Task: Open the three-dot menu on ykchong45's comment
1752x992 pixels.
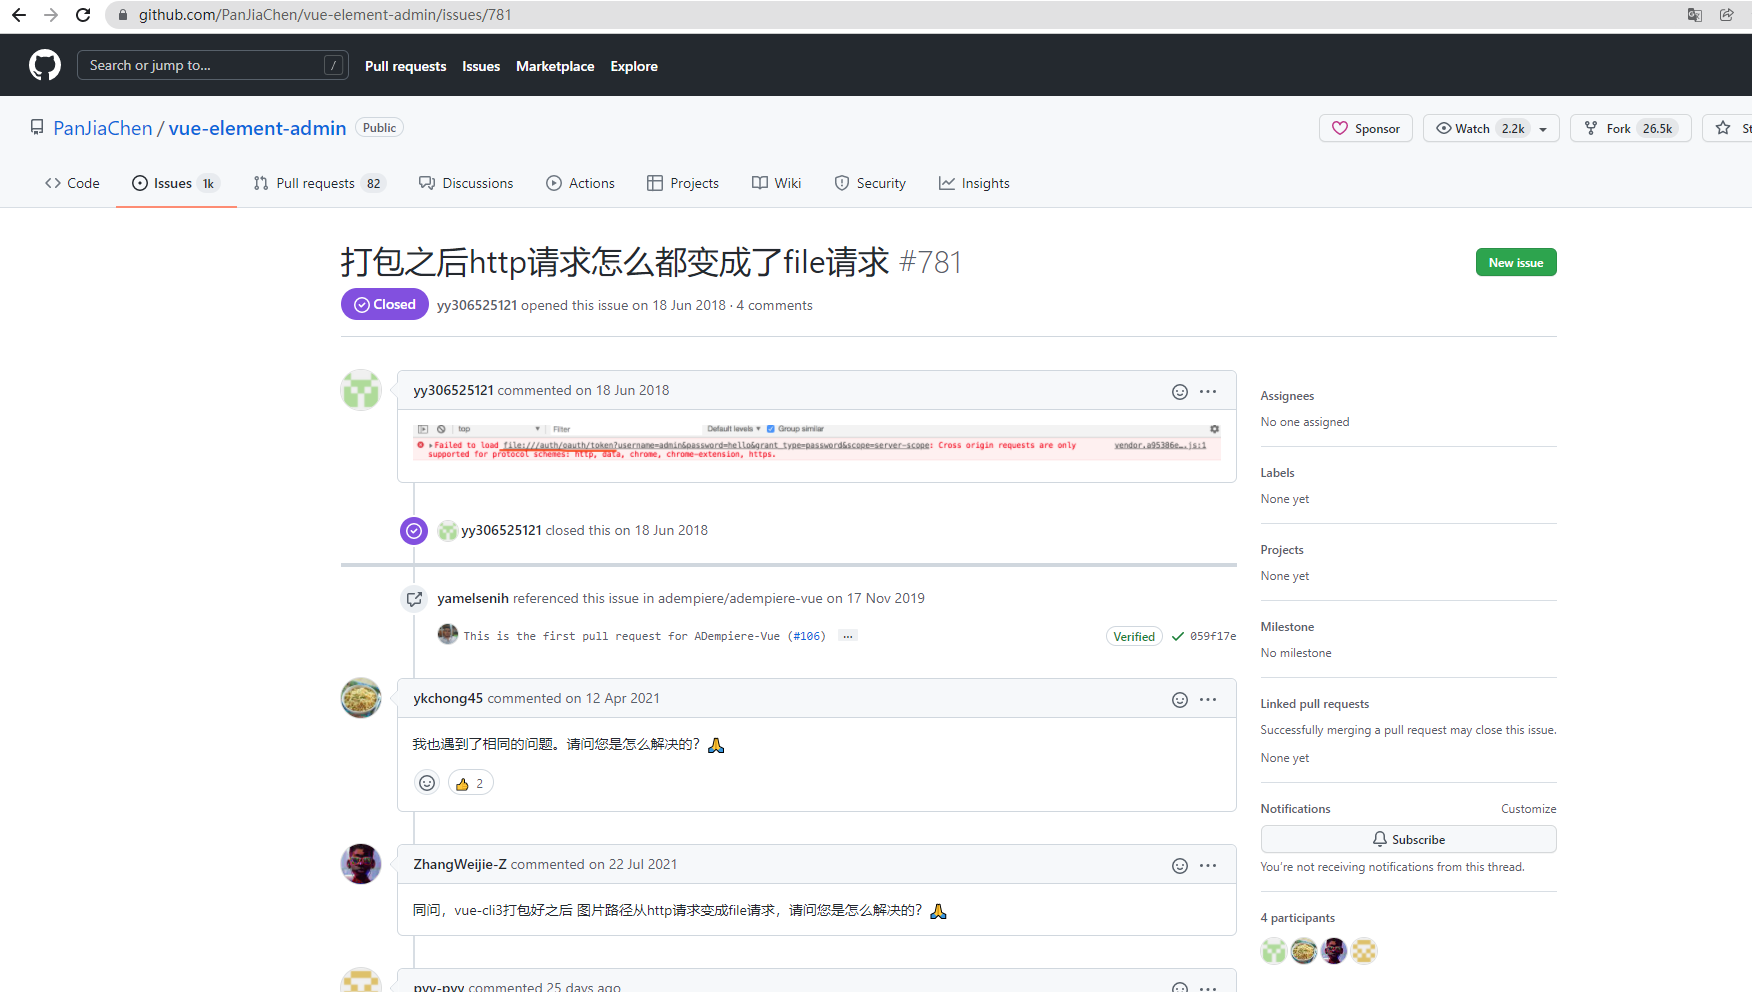Action: coord(1208,700)
